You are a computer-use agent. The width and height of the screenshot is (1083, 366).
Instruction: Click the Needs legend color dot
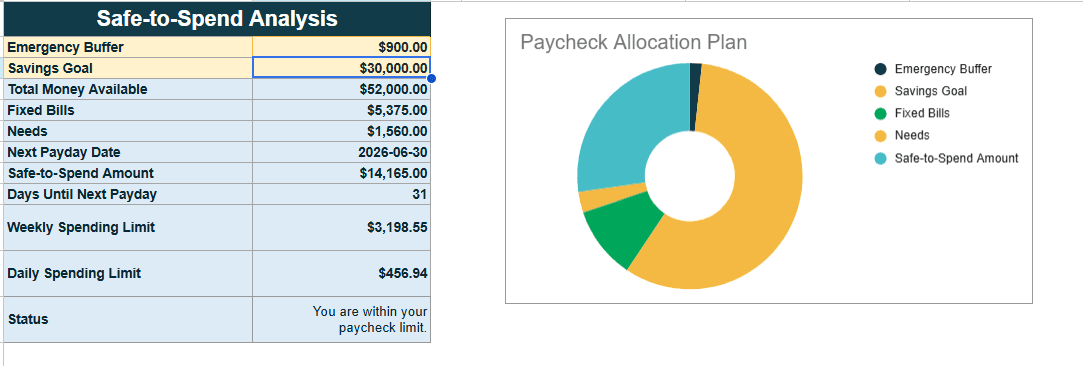tap(880, 135)
